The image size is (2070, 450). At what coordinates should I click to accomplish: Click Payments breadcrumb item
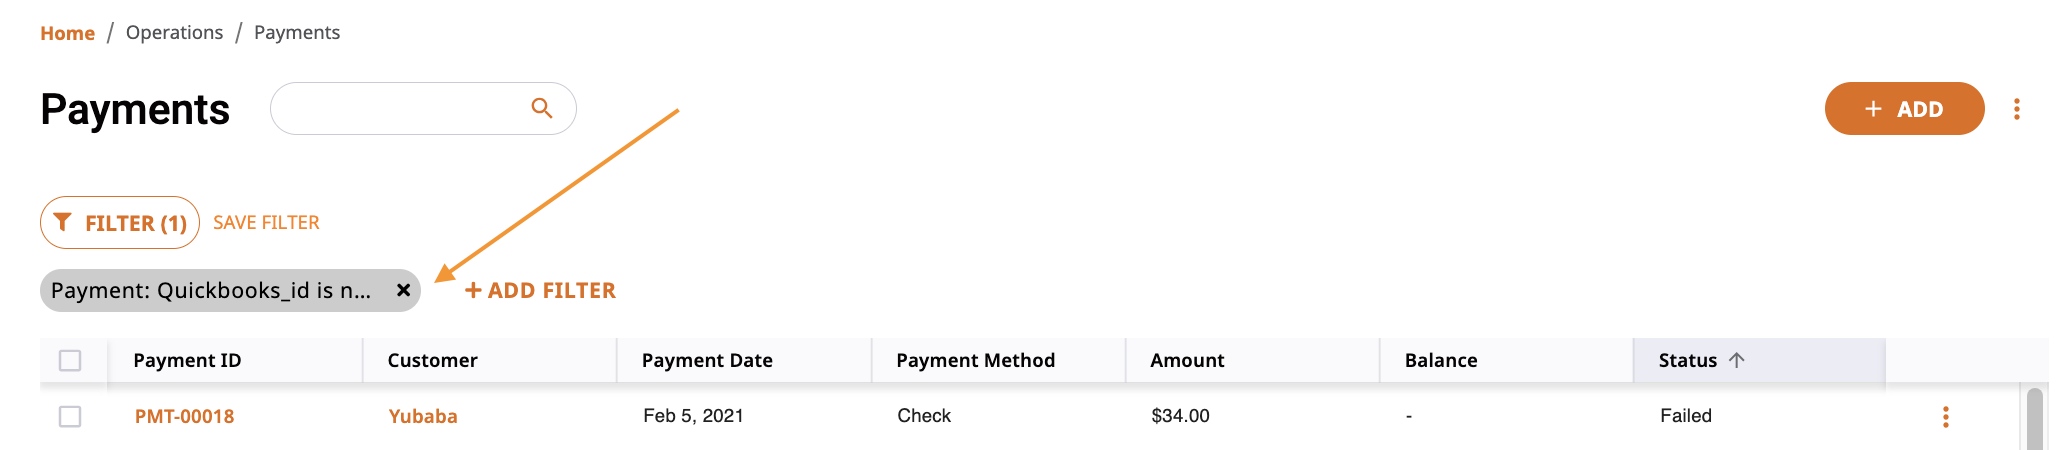(297, 32)
